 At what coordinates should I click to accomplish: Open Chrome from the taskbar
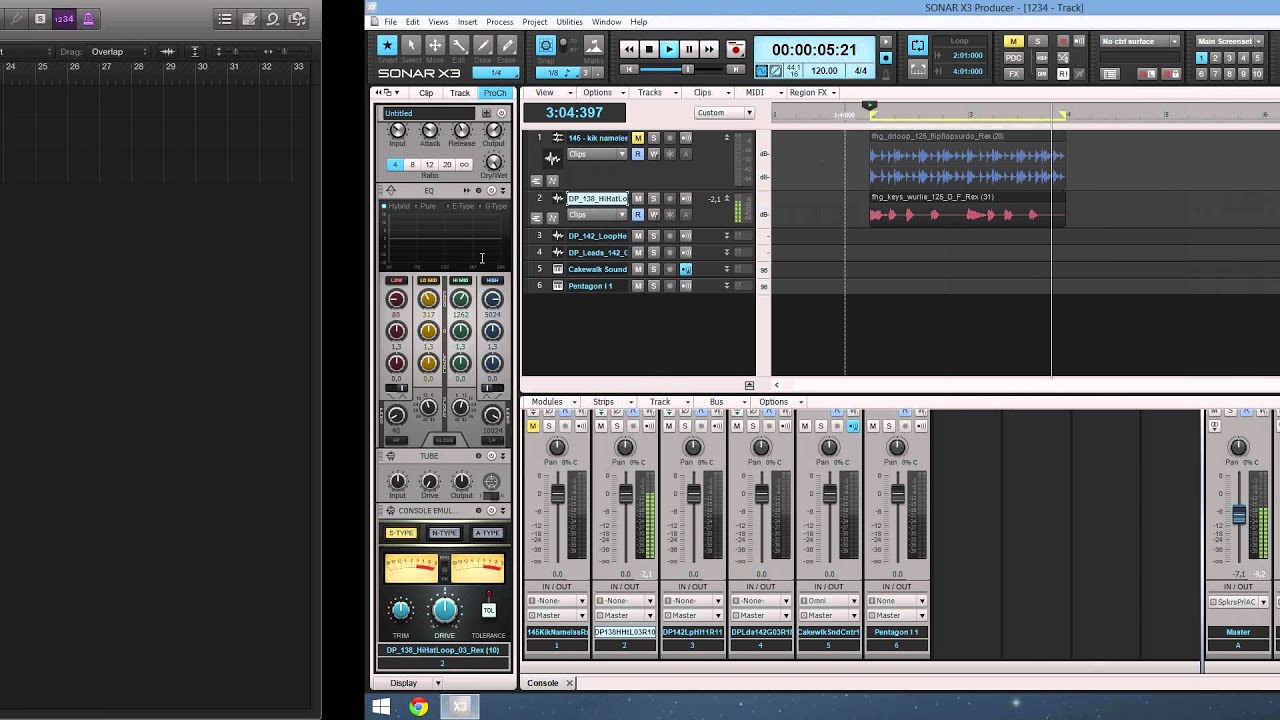(418, 706)
